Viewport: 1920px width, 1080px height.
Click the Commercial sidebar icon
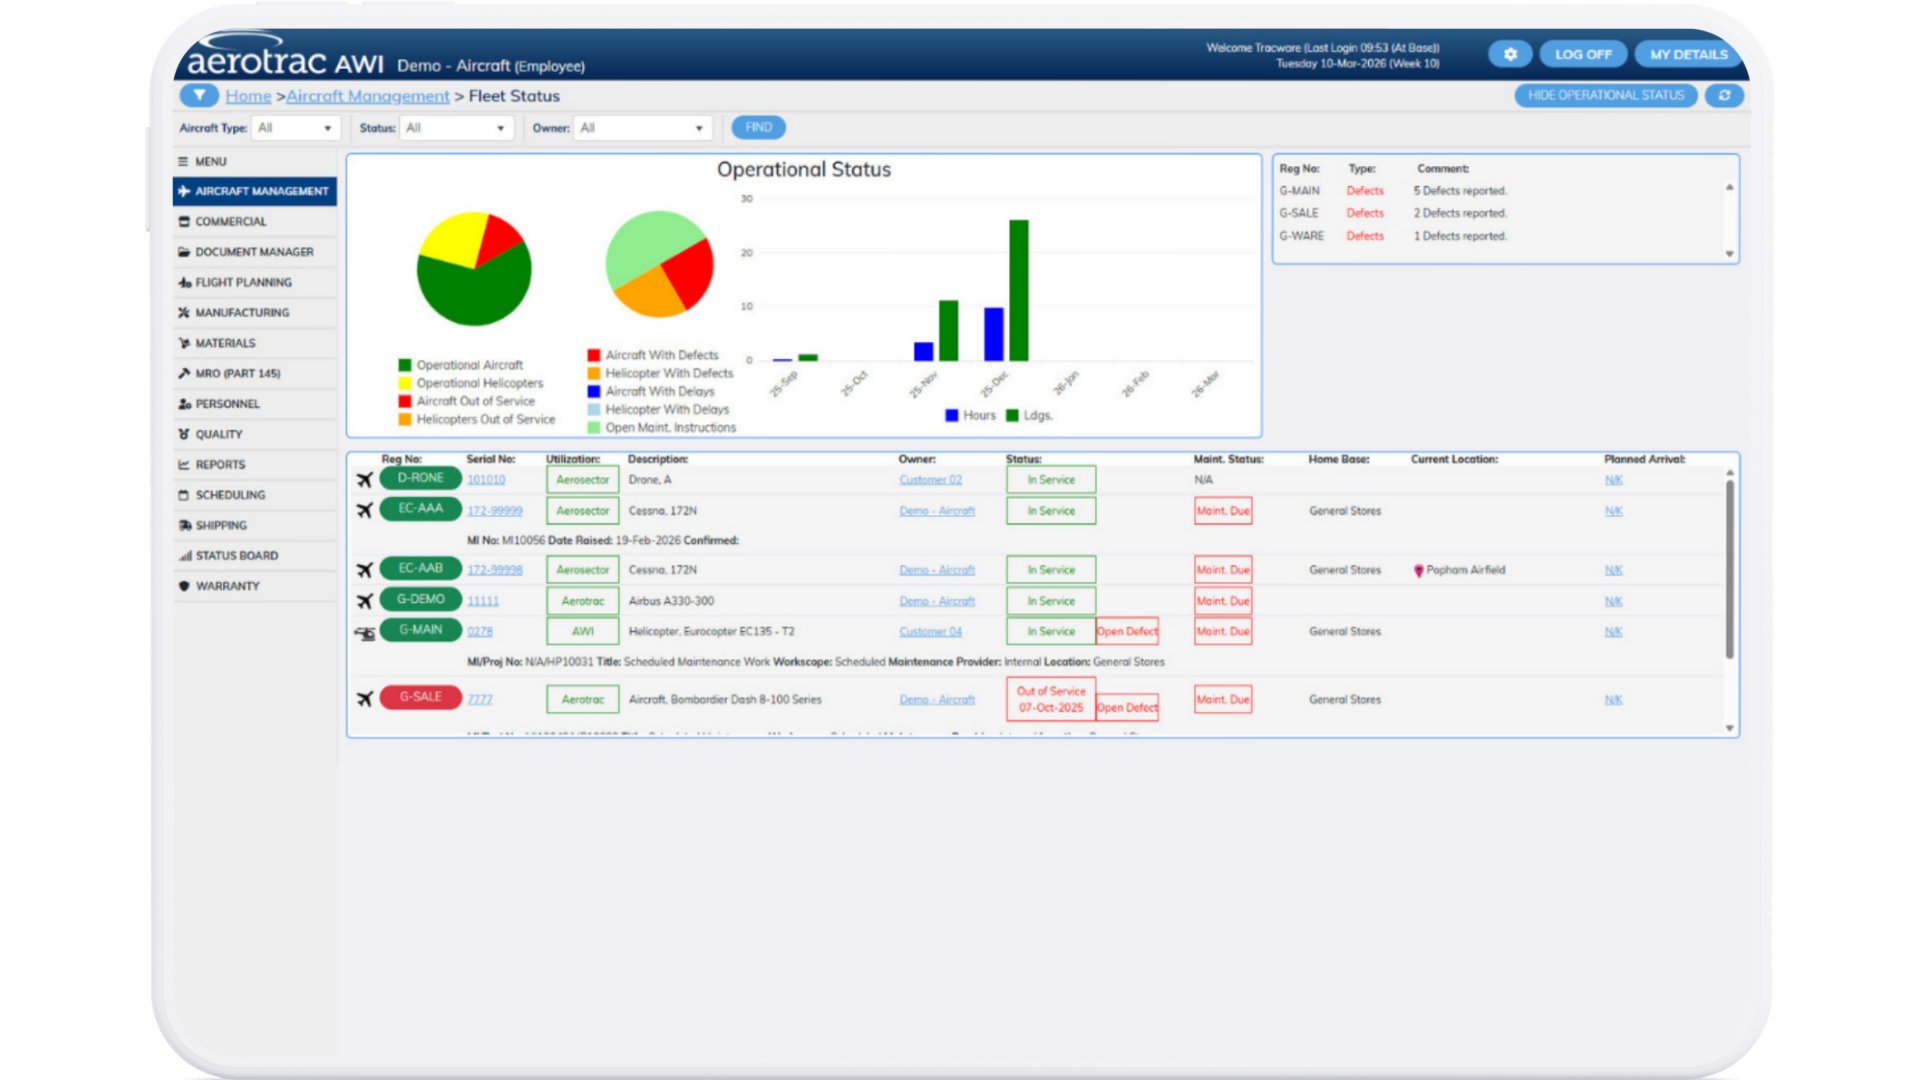pos(184,222)
